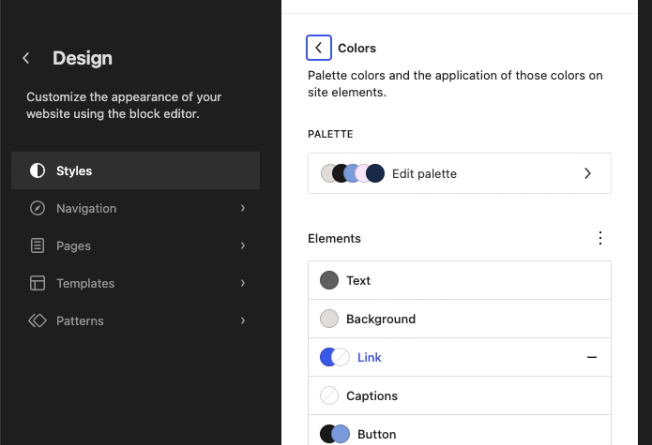Expand the Navigation chevron
The width and height of the screenshot is (652, 445).
click(x=243, y=208)
